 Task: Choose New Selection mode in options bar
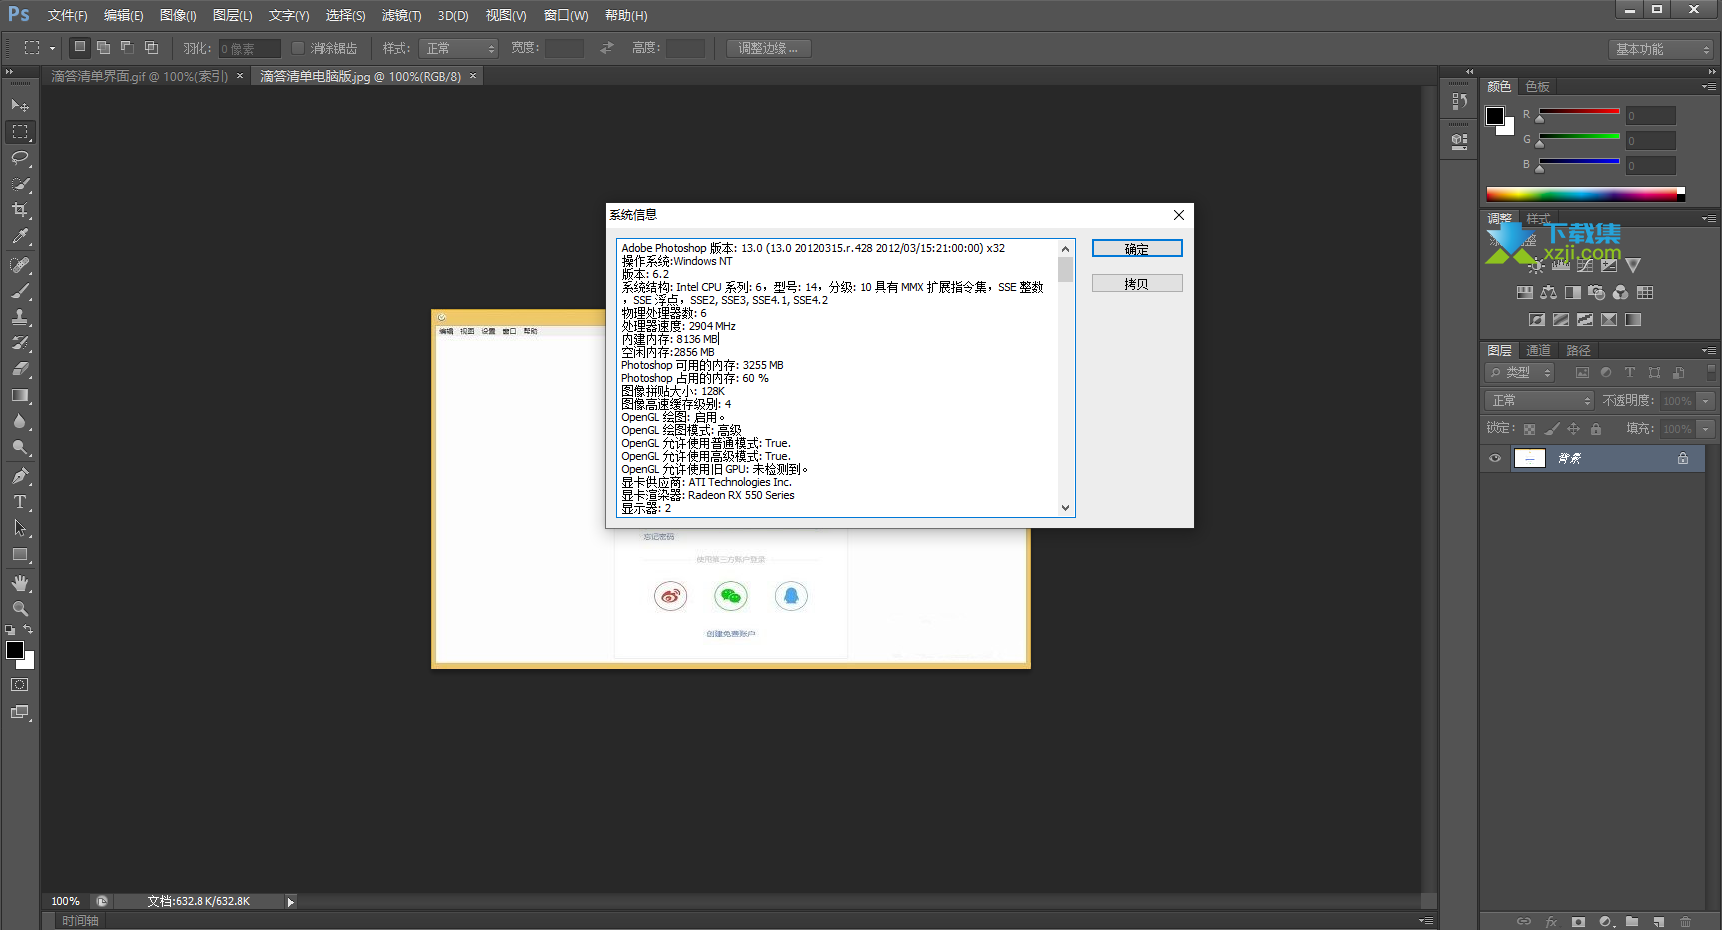tap(80, 47)
